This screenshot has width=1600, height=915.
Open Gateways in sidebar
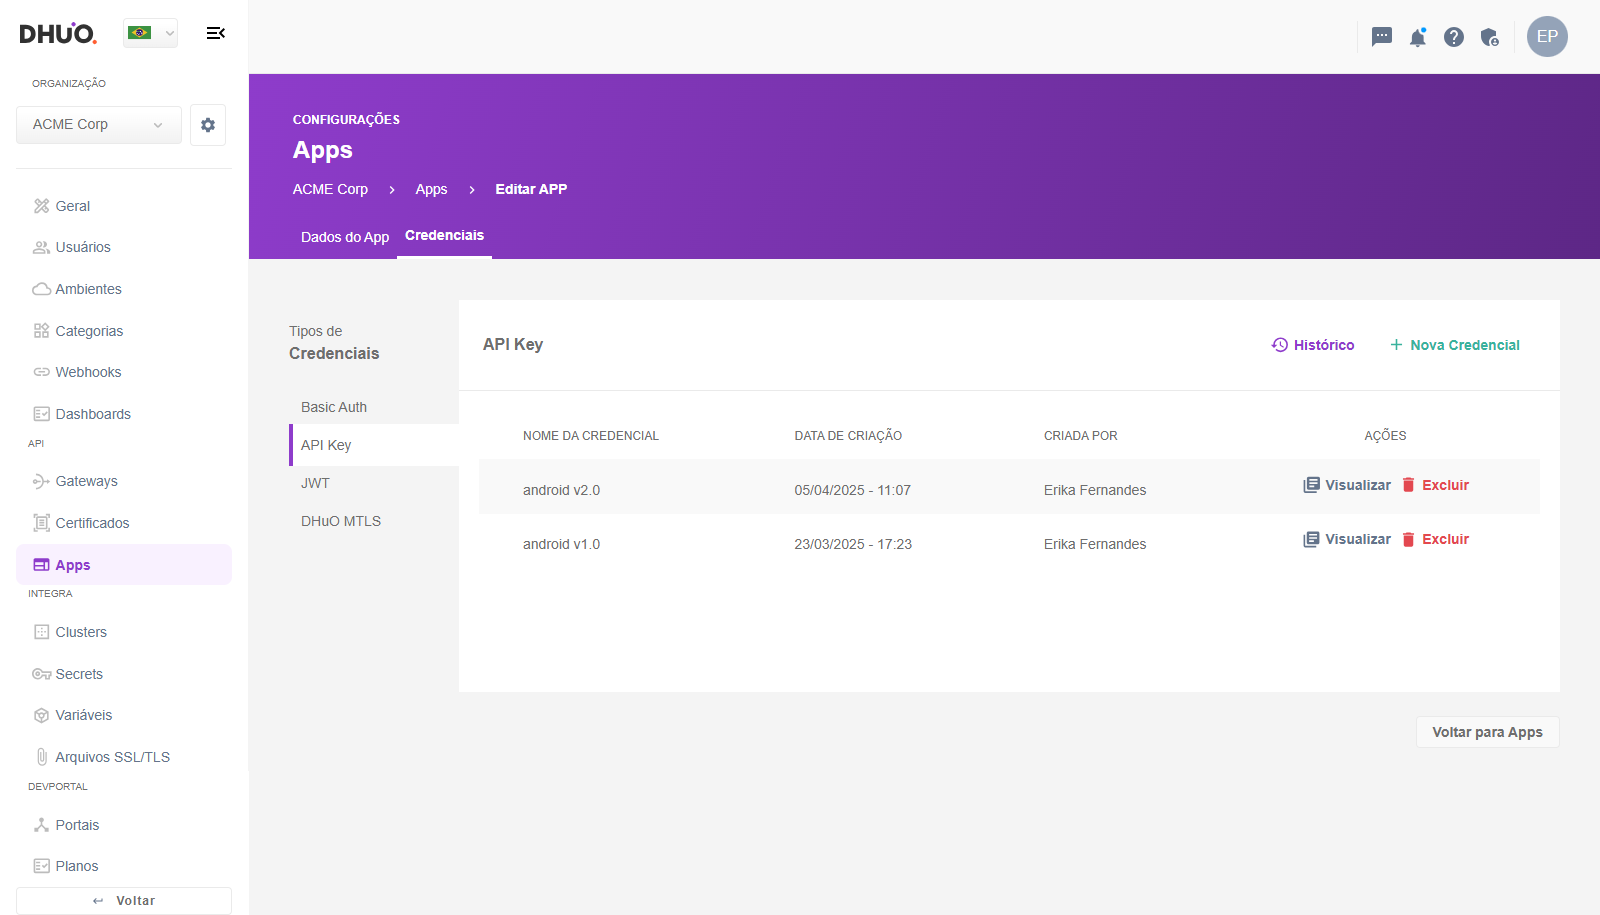[124, 481]
